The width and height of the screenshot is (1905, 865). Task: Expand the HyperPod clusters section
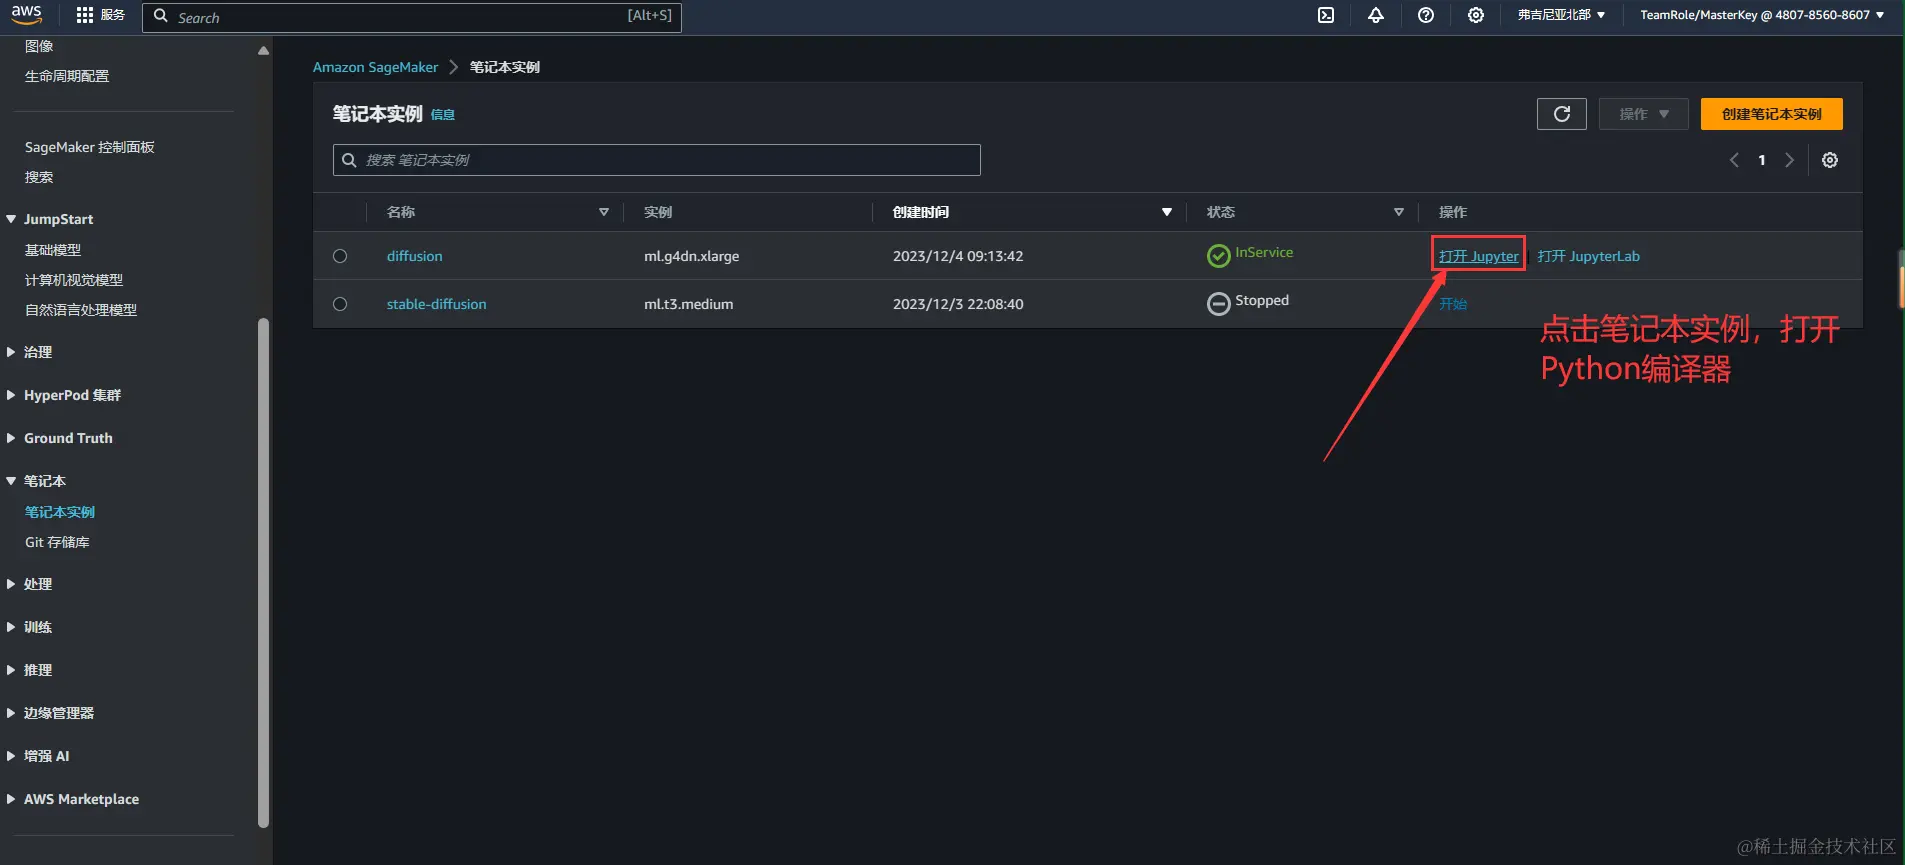point(11,395)
